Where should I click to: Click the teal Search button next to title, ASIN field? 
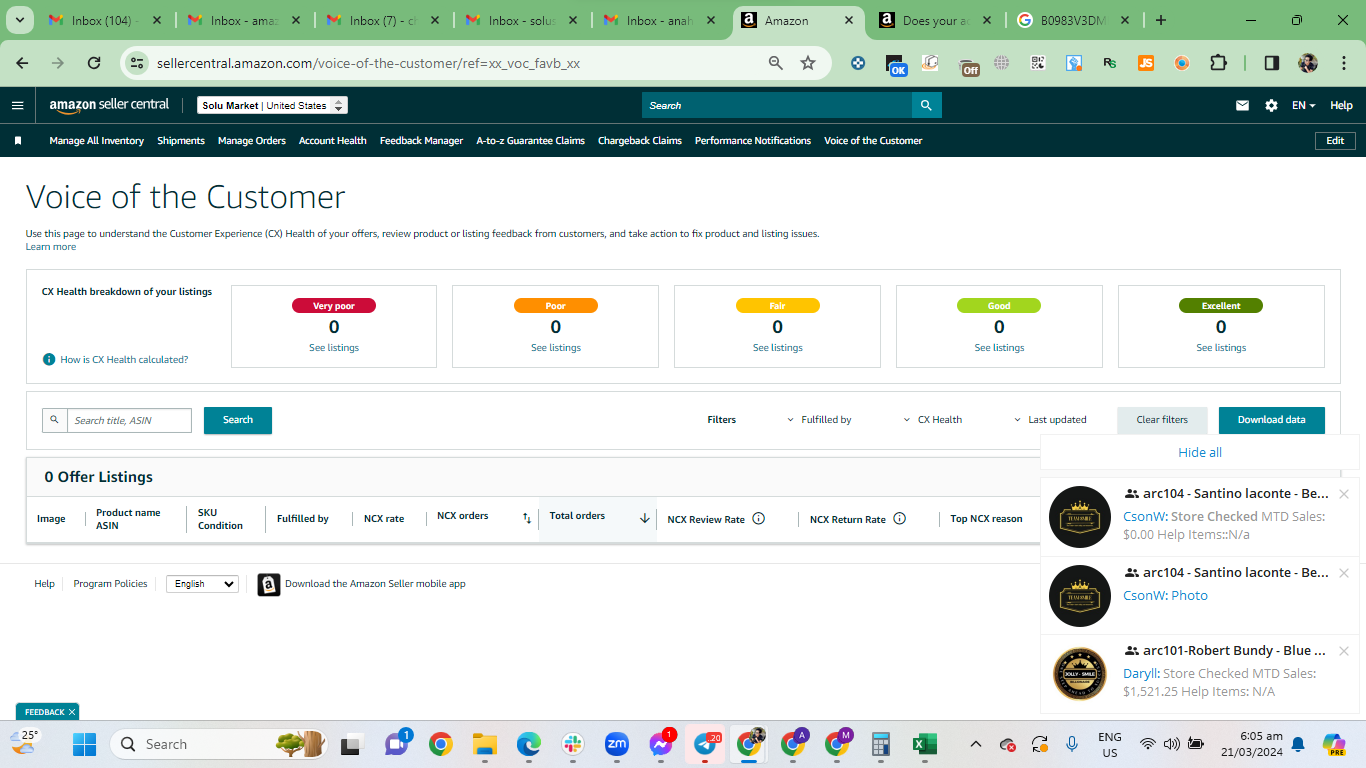pyautogui.click(x=238, y=420)
